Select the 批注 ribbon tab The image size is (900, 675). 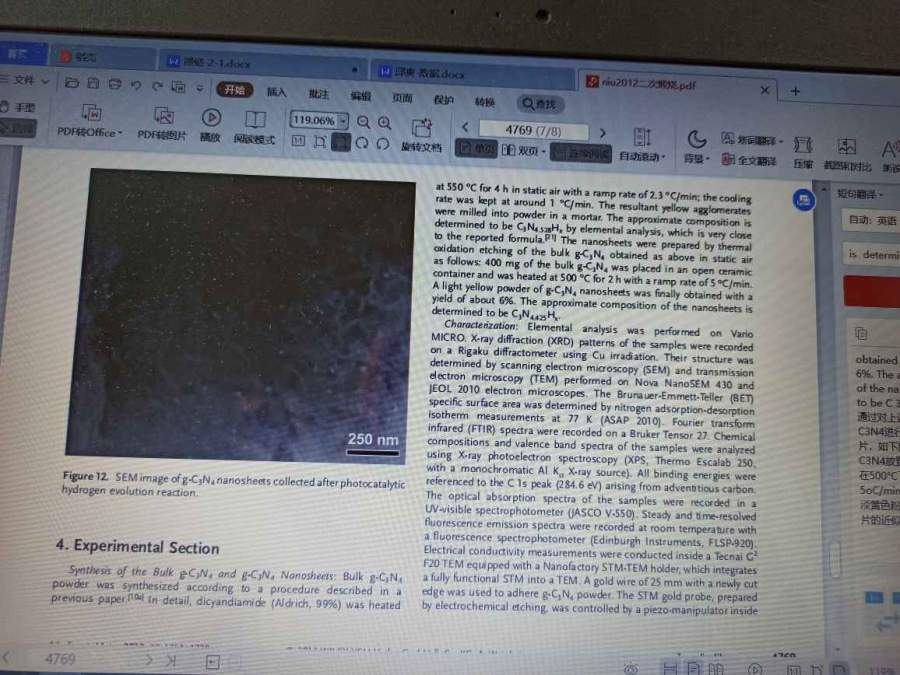[x=319, y=94]
